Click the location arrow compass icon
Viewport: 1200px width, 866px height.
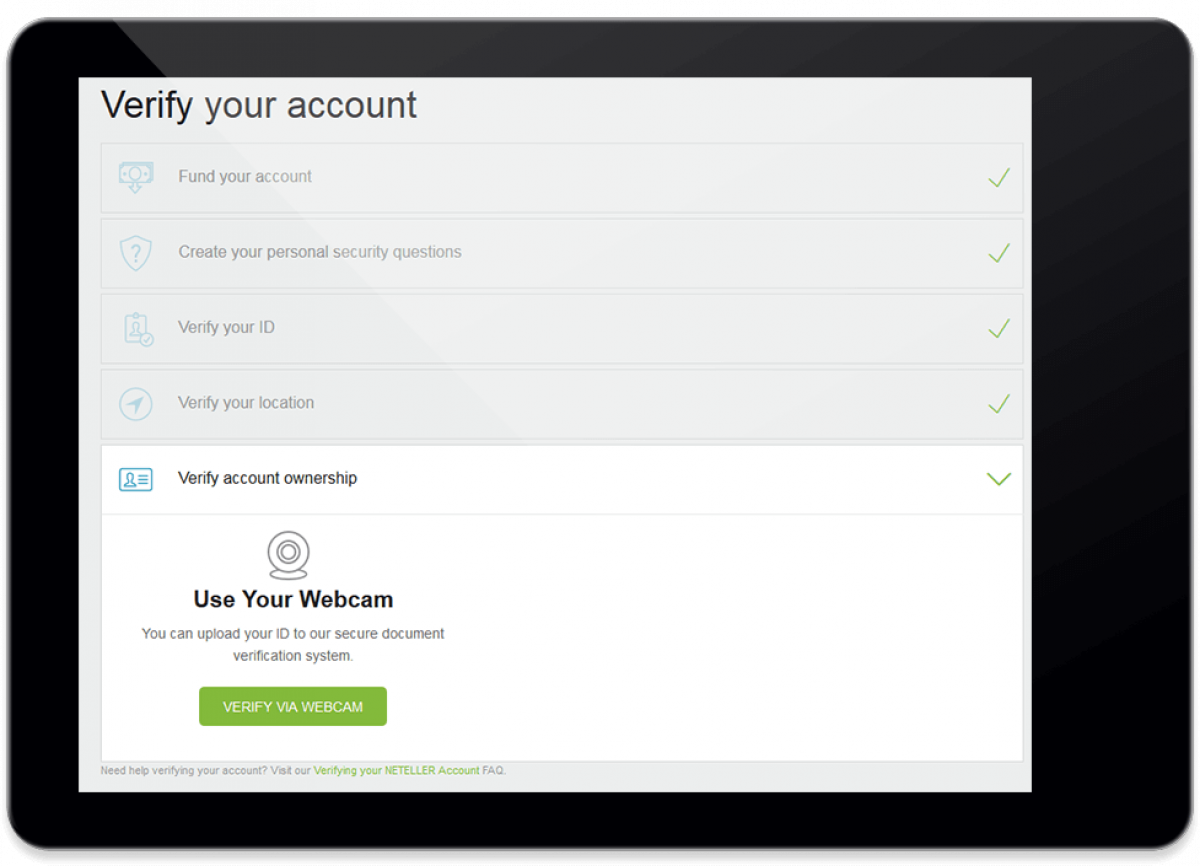tap(135, 404)
